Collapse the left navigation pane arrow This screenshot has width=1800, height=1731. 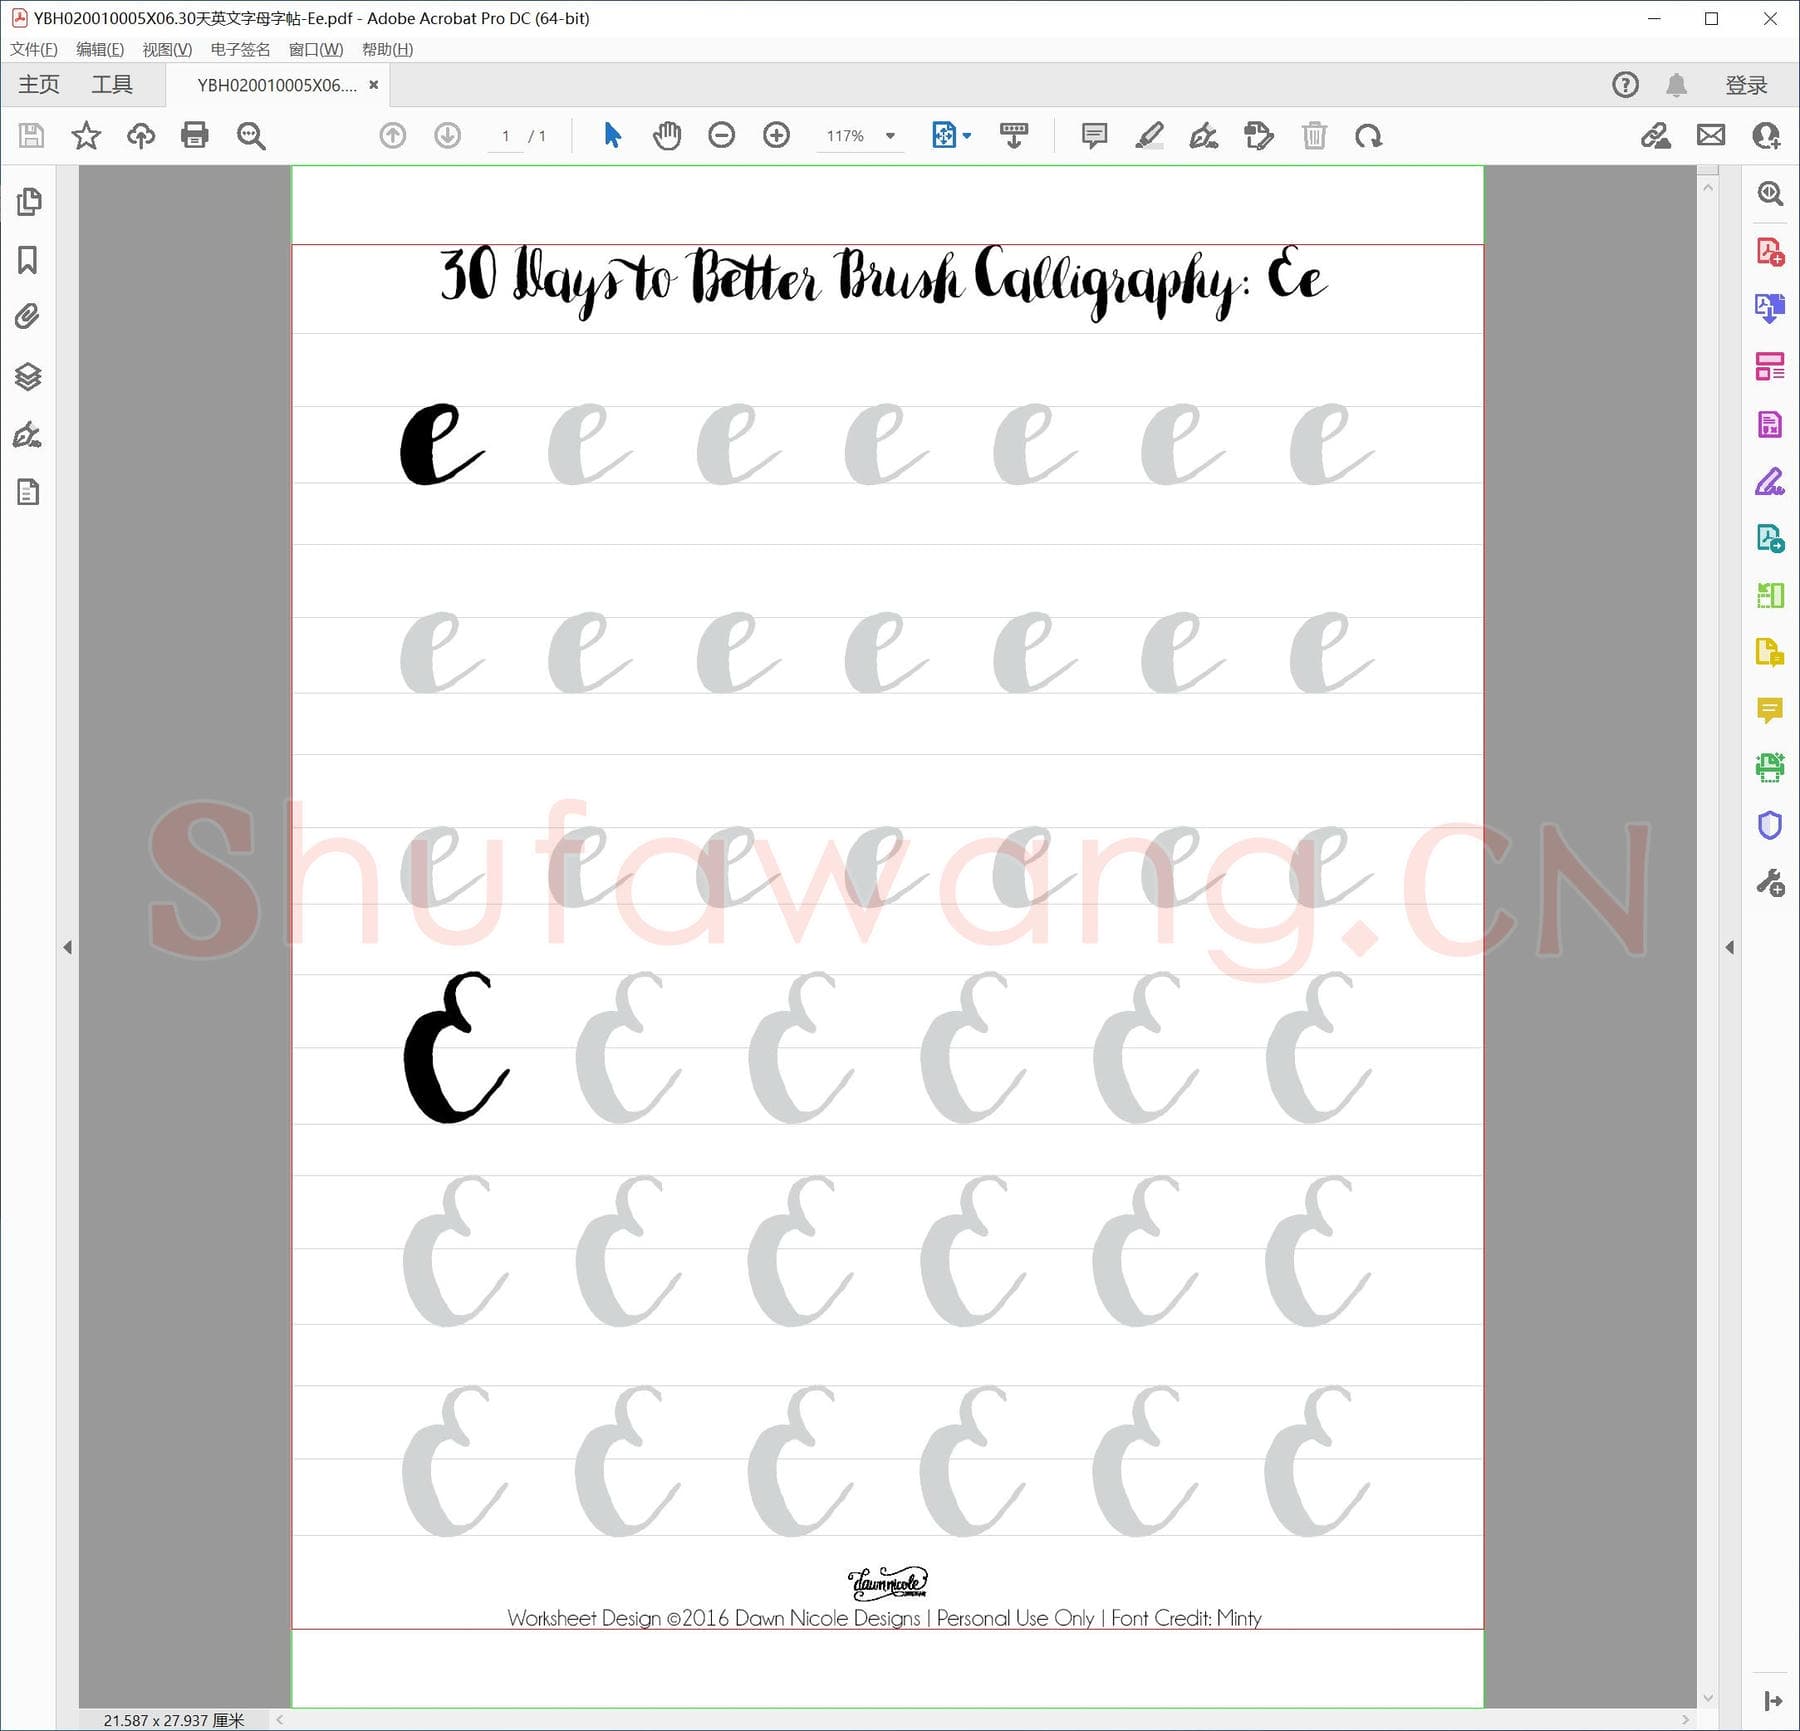coord(67,947)
